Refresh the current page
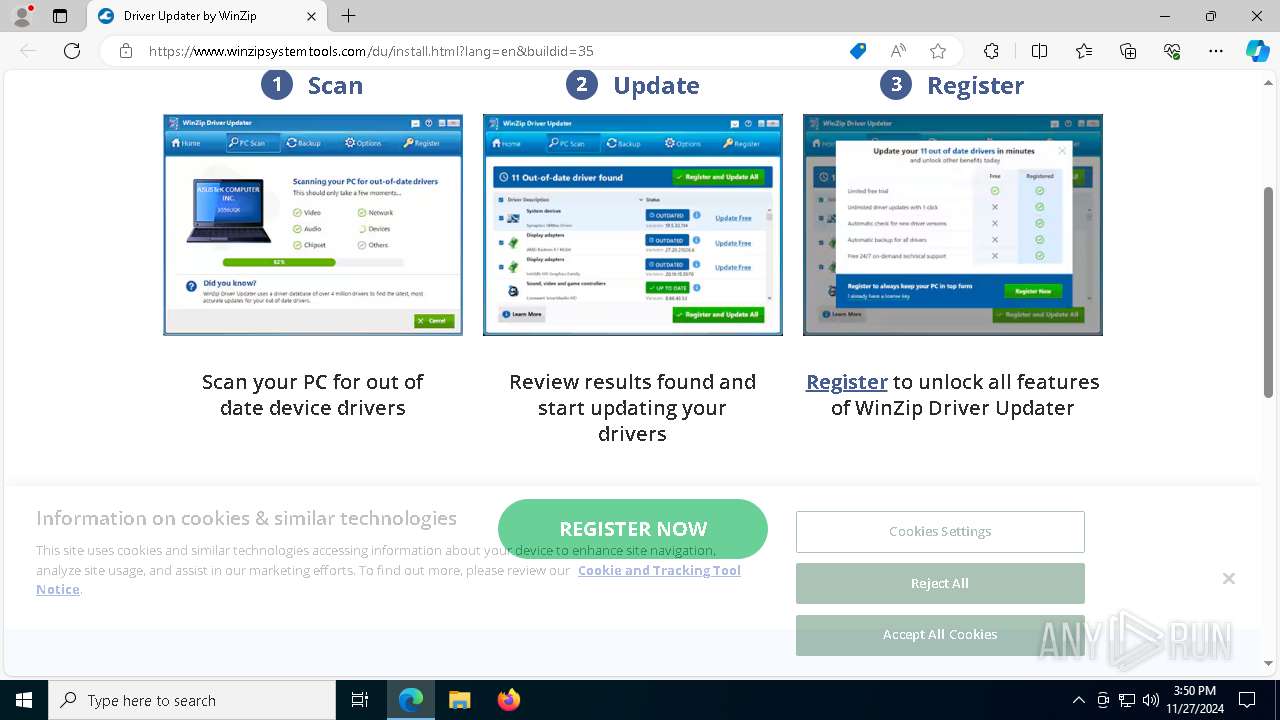 point(72,51)
